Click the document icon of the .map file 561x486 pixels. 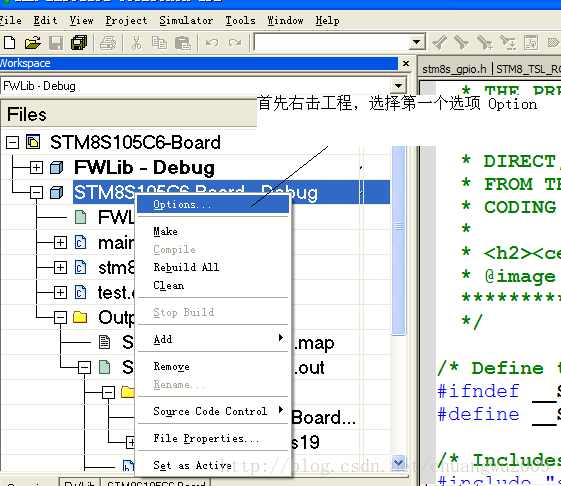[104, 342]
